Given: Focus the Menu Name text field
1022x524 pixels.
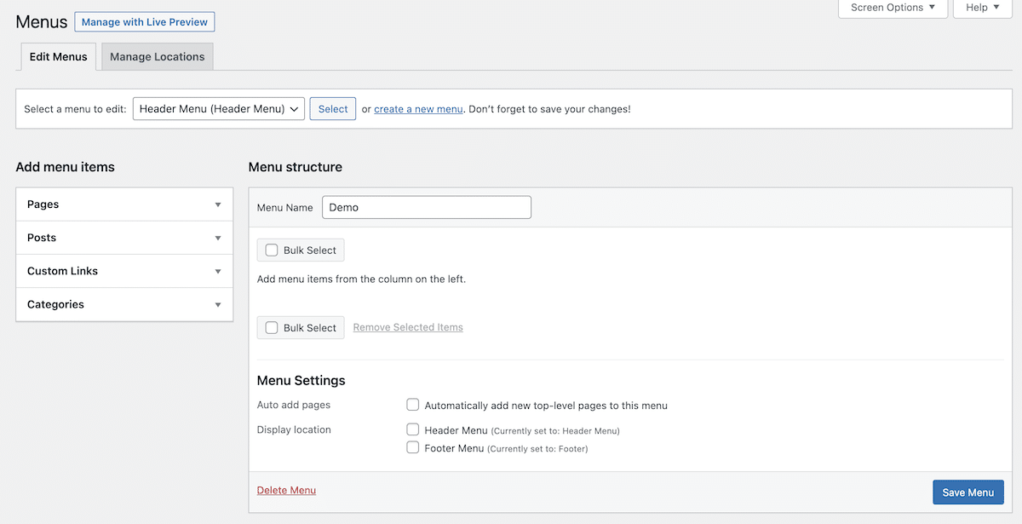Looking at the screenshot, I should click(426, 207).
